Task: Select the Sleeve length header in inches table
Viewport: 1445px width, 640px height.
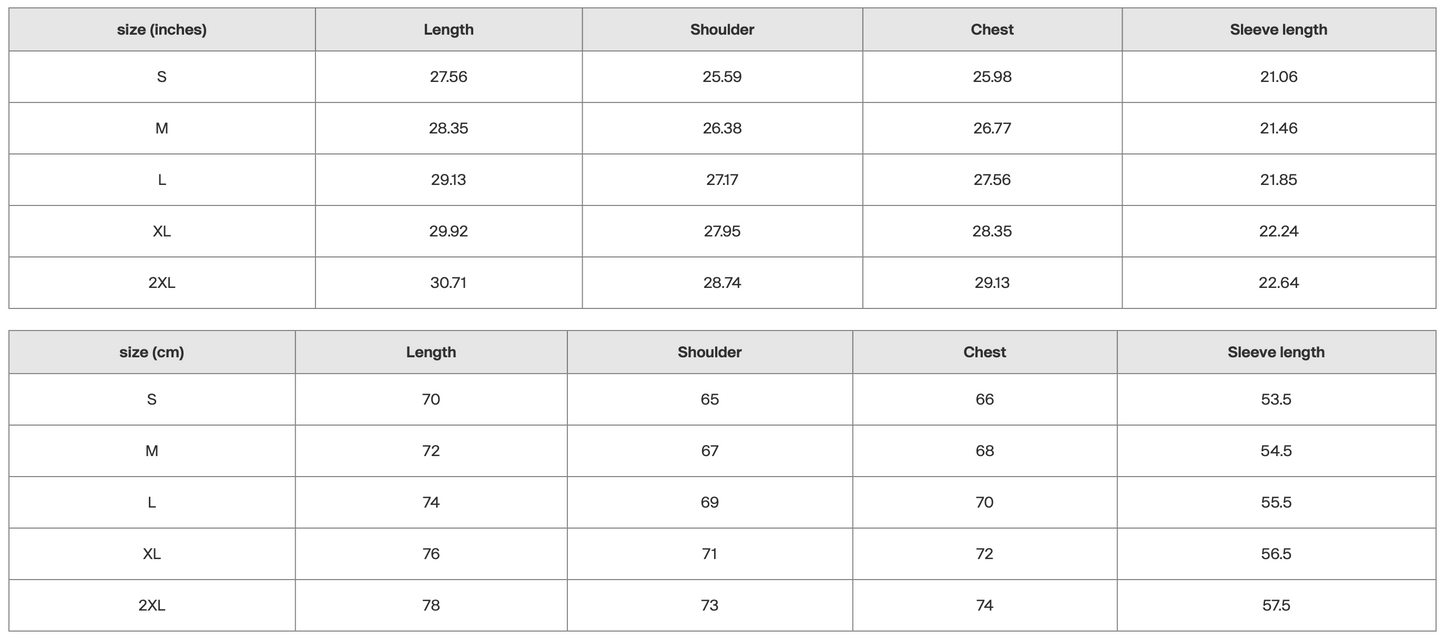Action: (x=1278, y=30)
